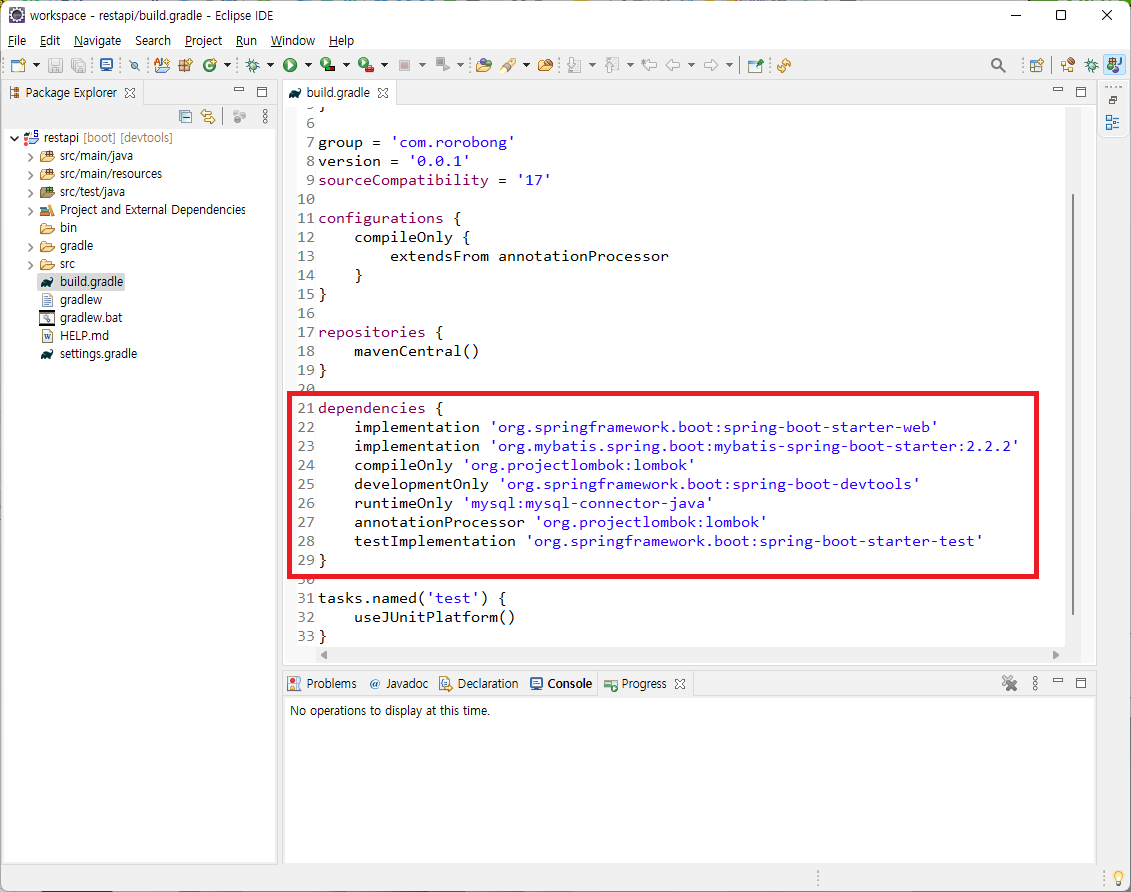Switch to the Java Browsing perspective icon
Screen dimensions: 1131x892
coord(1068,66)
